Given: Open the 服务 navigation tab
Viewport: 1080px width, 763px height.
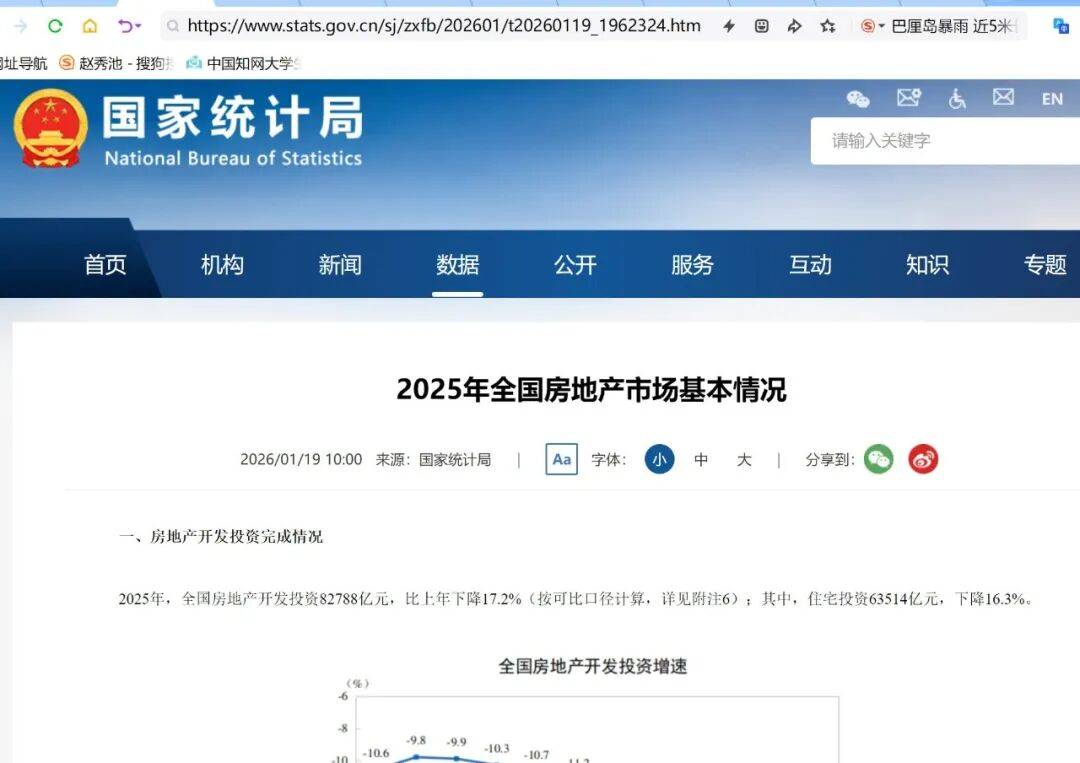Looking at the screenshot, I should (692, 264).
